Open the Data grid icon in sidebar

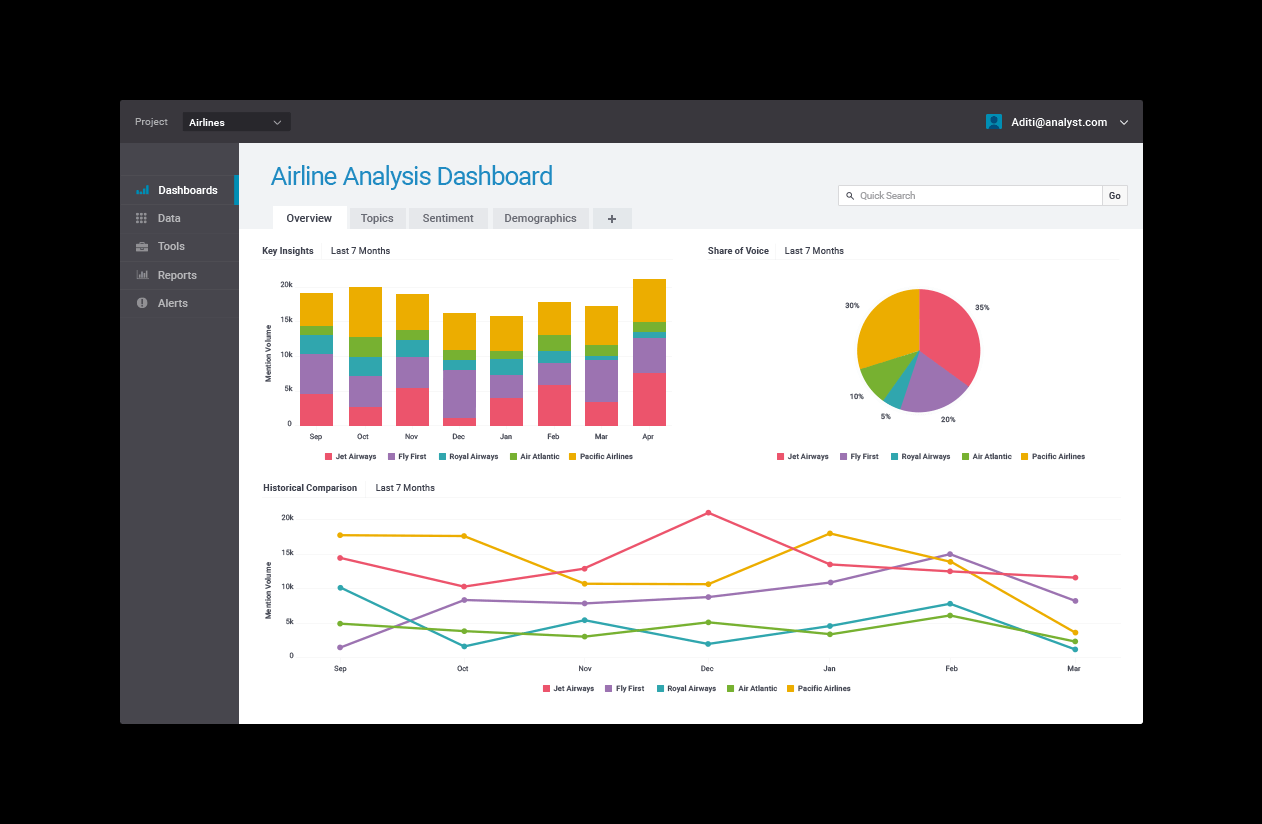(142, 218)
